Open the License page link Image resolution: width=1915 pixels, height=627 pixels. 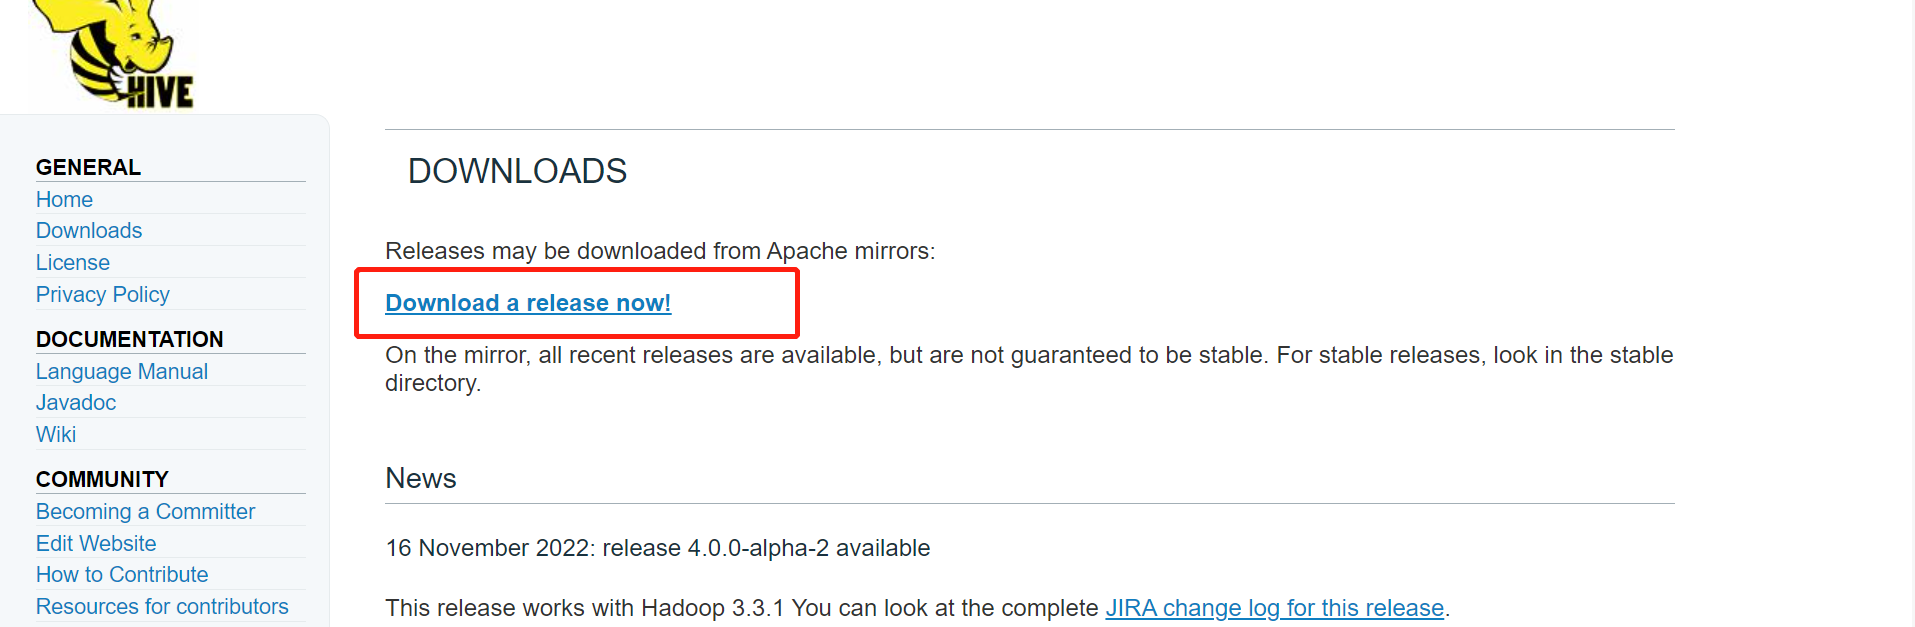[x=73, y=262]
